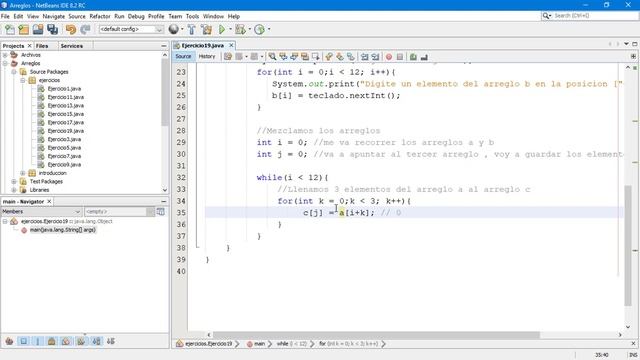This screenshot has width=640, height=360.
Task: Click the Toggle Rectangular Selection icon
Action: coord(316,57)
